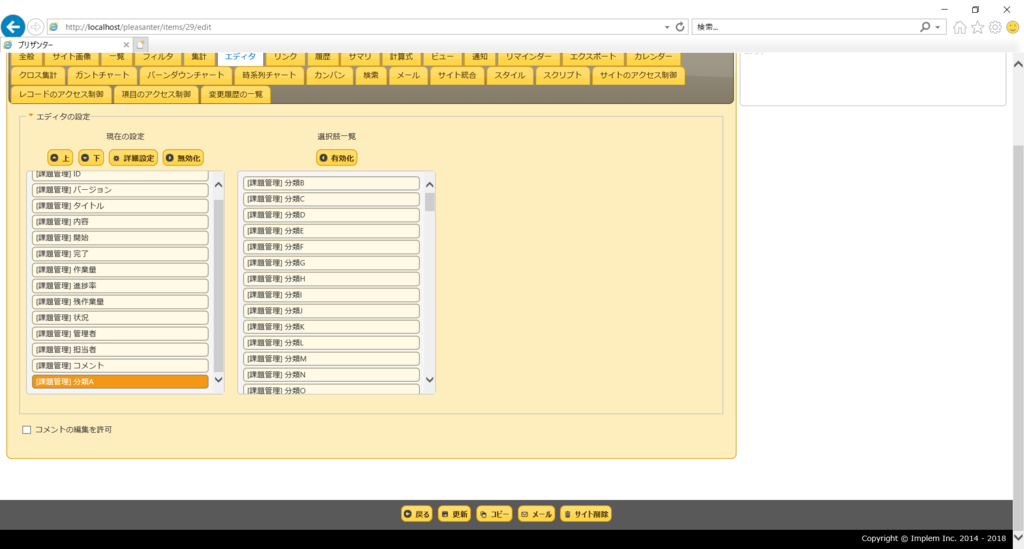1024x549 pixels.
Task: Go back with the browser back arrow
Action: 13,26
